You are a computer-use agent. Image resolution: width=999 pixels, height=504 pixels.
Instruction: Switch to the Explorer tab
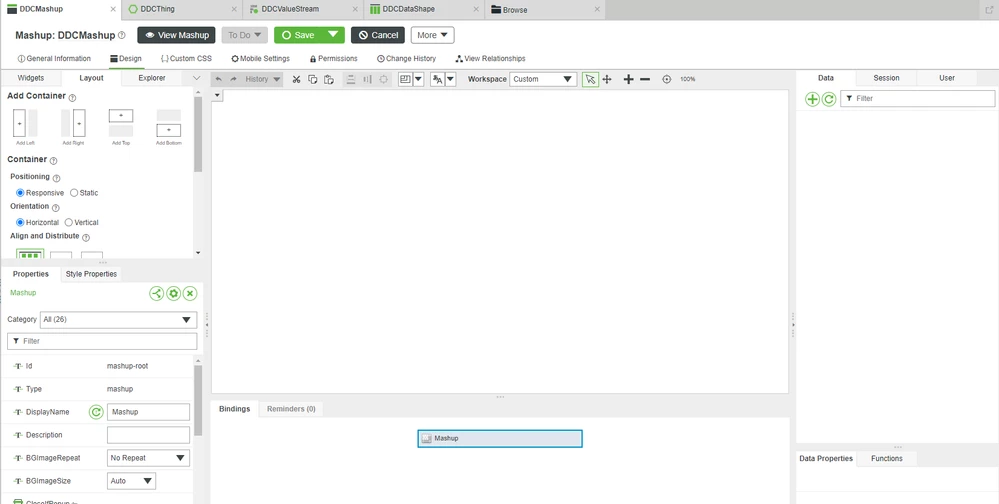click(x=152, y=78)
